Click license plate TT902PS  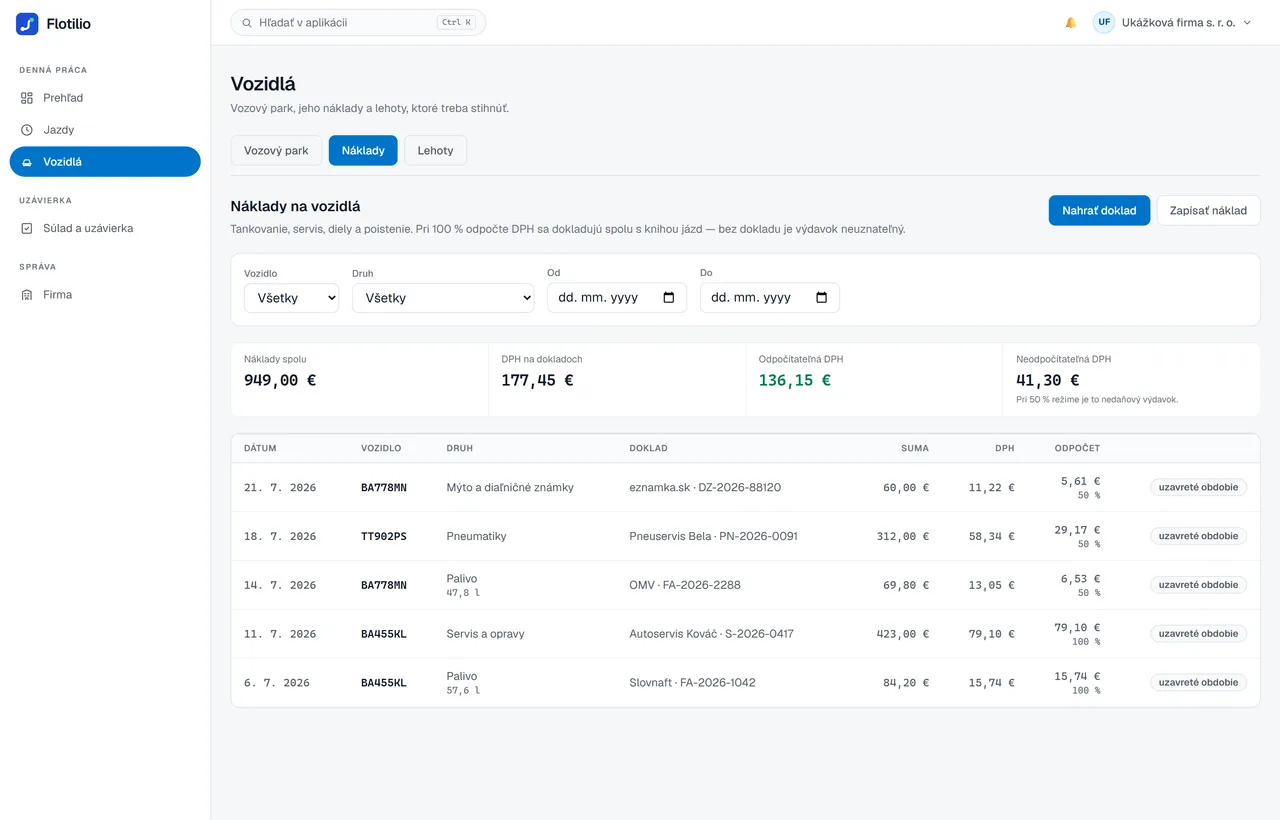pos(384,536)
